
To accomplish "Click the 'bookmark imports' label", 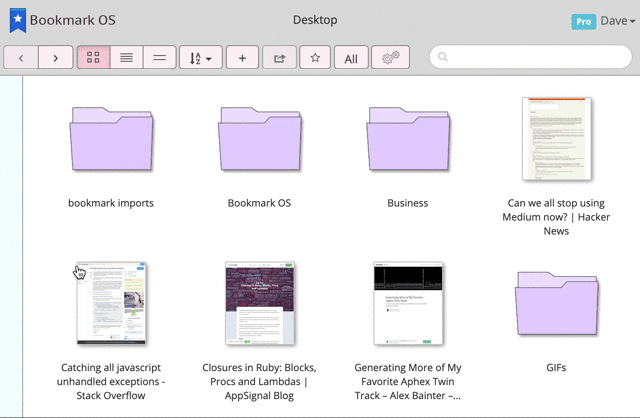I will coord(111,203).
